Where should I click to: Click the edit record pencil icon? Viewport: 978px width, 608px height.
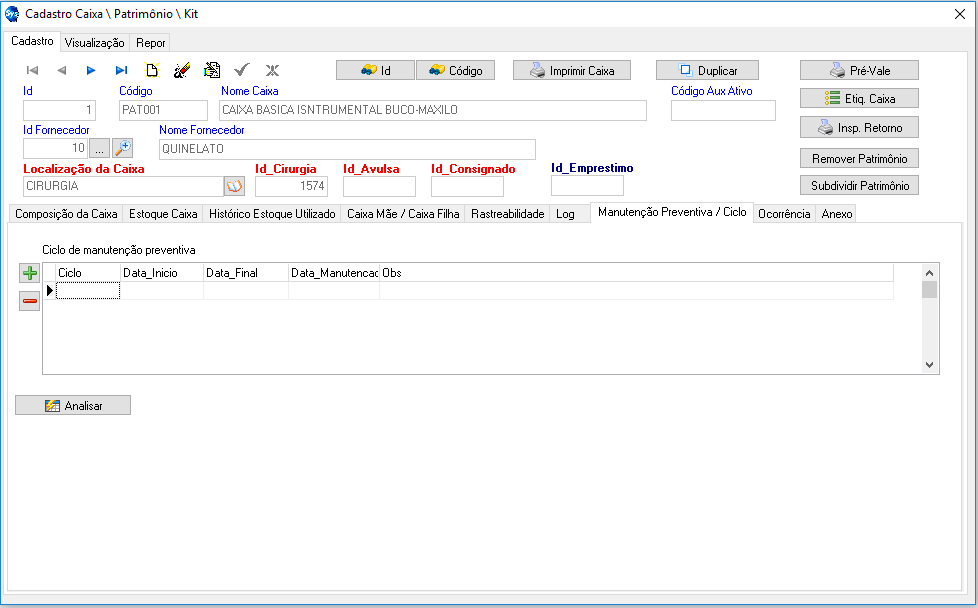pos(181,70)
